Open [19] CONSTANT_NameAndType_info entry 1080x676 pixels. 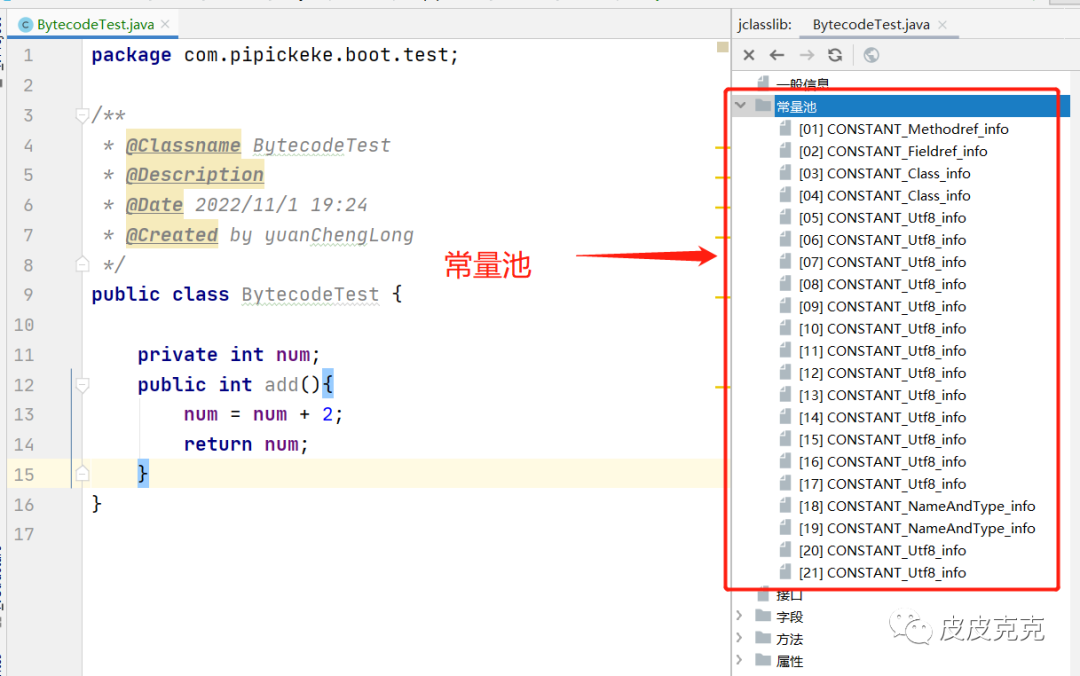point(917,528)
